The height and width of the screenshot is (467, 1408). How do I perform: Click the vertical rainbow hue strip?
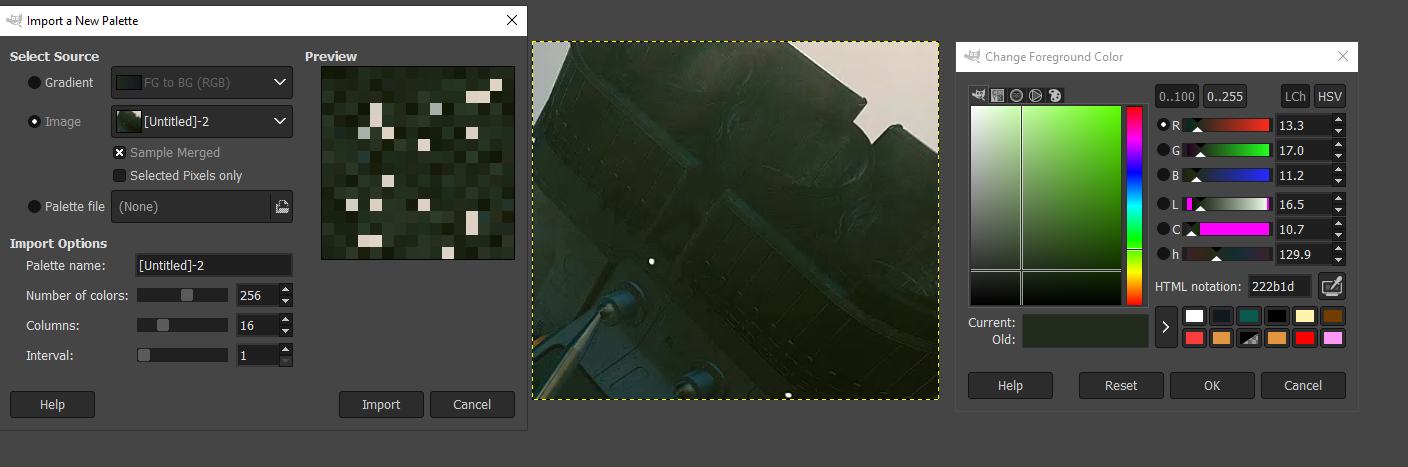1134,205
